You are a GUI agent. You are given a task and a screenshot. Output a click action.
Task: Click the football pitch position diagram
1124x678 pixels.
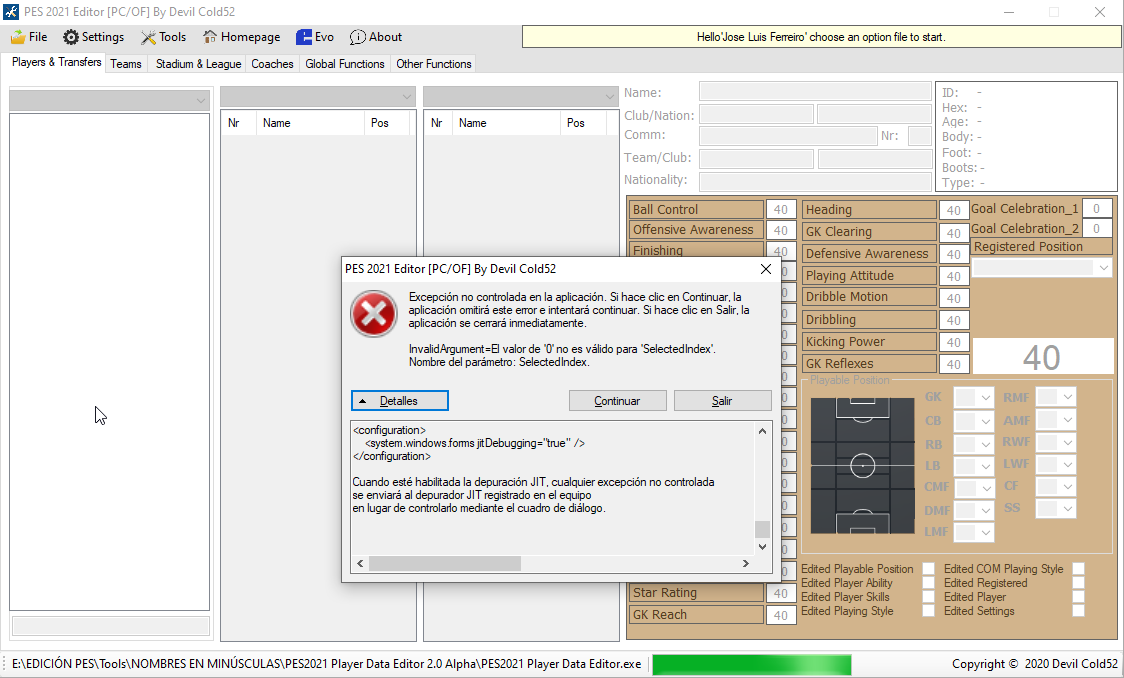pos(862,466)
